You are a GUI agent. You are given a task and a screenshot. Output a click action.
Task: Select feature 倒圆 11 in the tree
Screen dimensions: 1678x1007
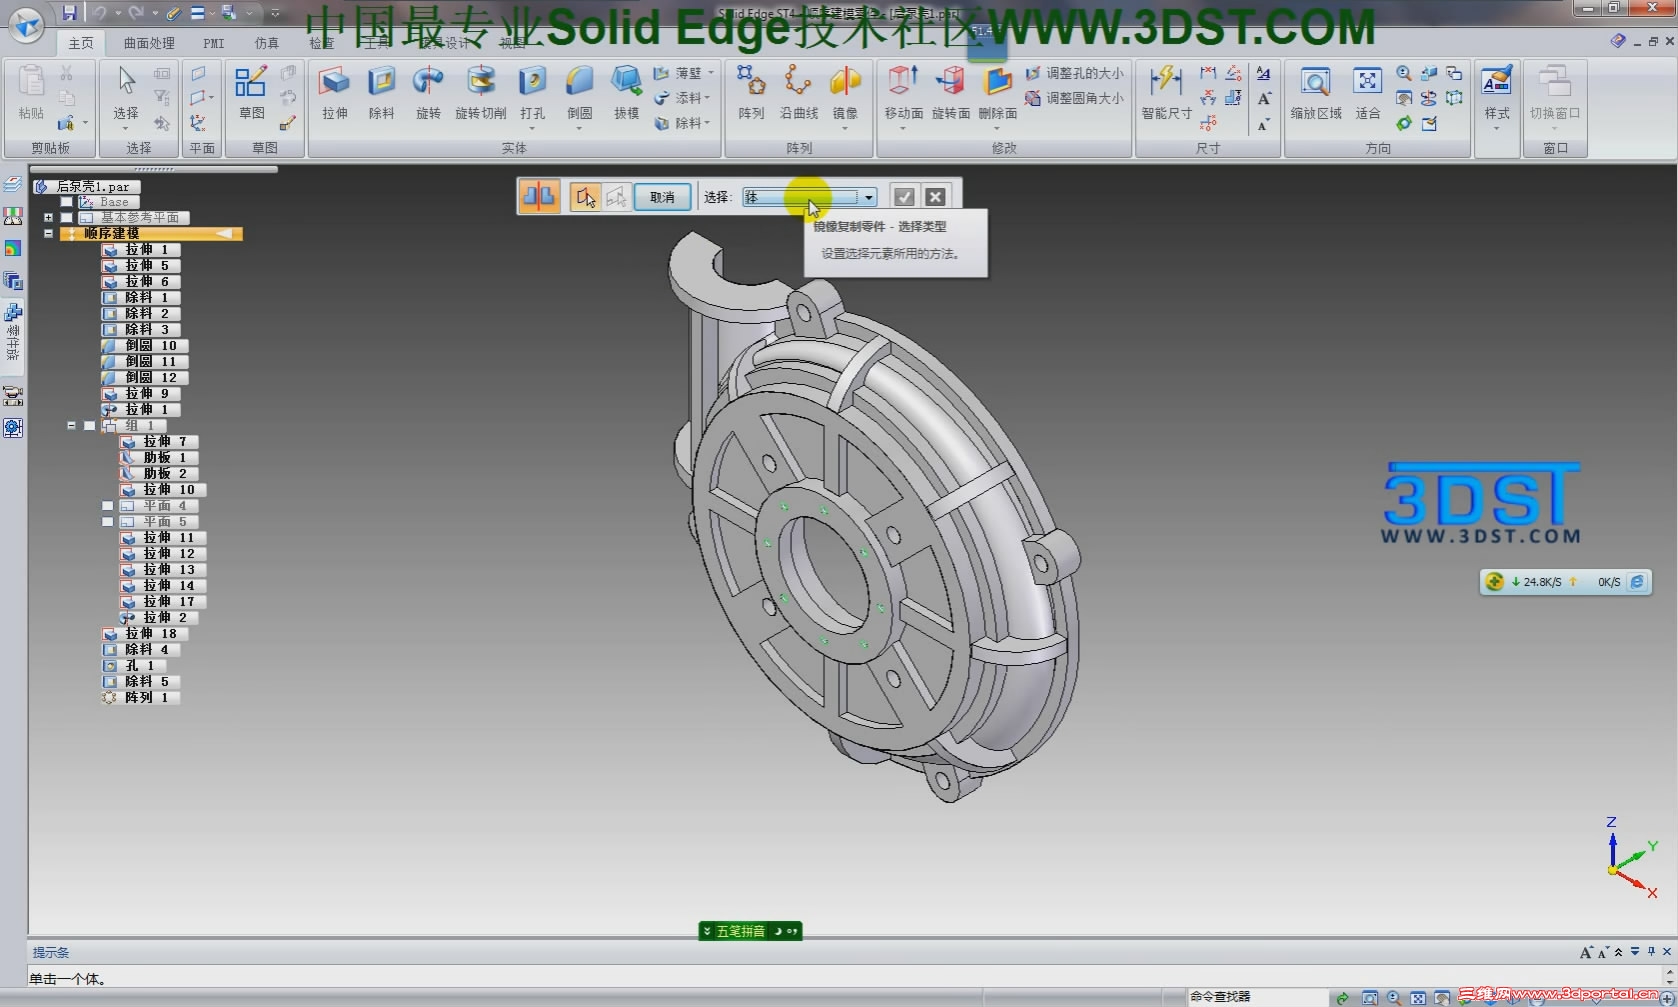click(145, 362)
